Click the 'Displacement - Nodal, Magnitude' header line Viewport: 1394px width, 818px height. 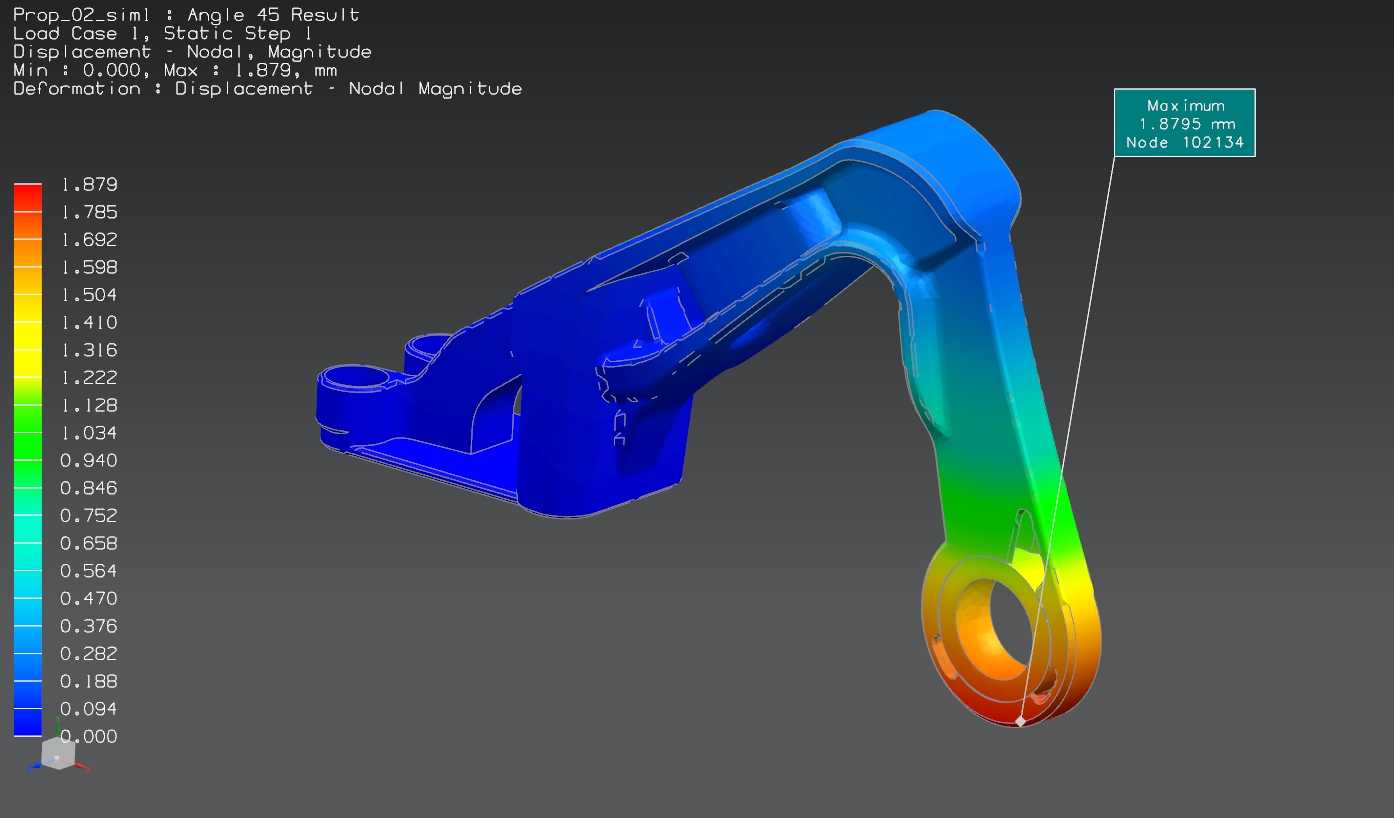tap(192, 52)
